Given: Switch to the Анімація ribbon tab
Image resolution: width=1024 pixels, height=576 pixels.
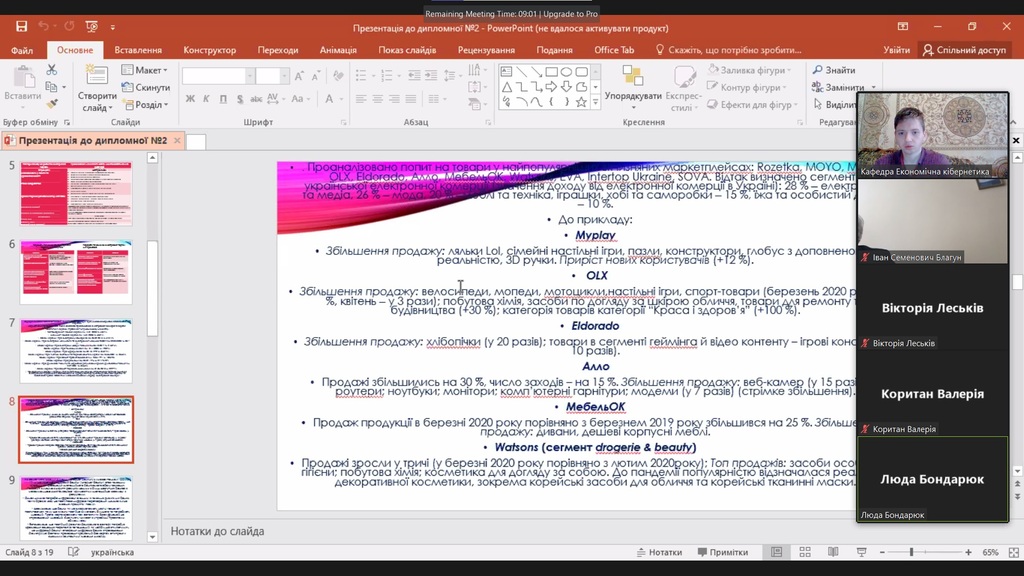Looking at the screenshot, I should pos(338,50).
